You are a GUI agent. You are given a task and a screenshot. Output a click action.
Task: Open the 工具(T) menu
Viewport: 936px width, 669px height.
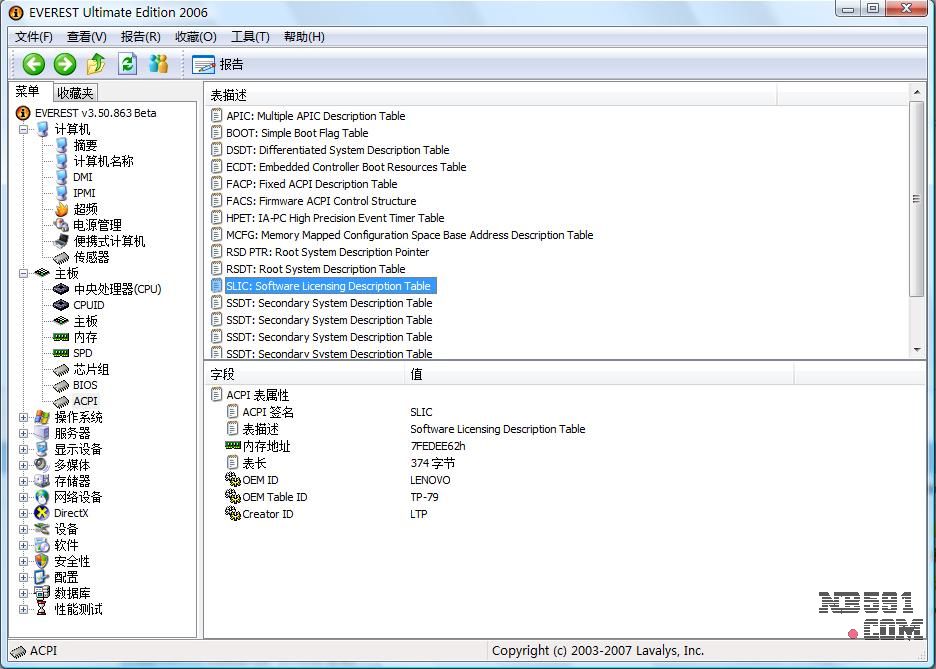point(250,36)
